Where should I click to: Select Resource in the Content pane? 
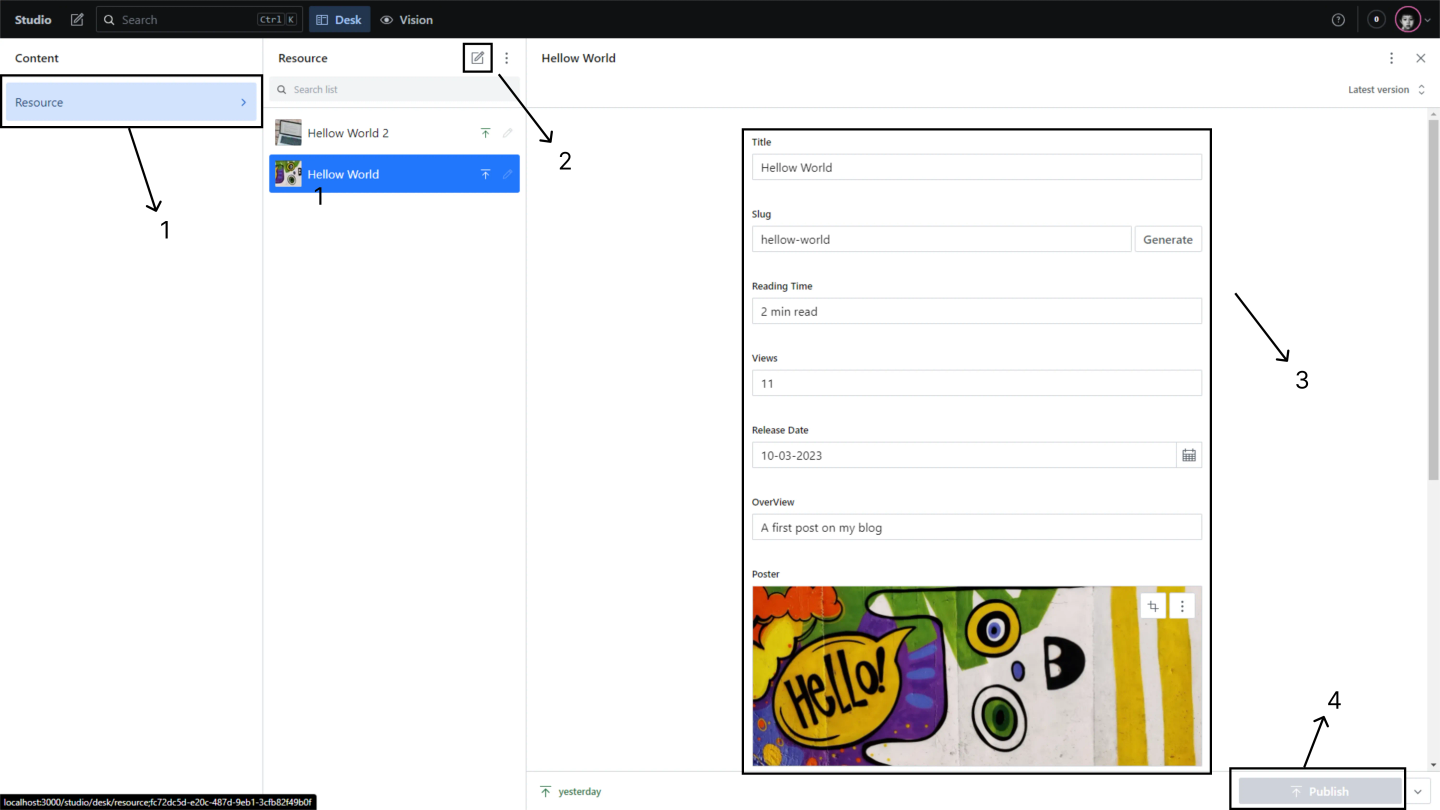131,102
